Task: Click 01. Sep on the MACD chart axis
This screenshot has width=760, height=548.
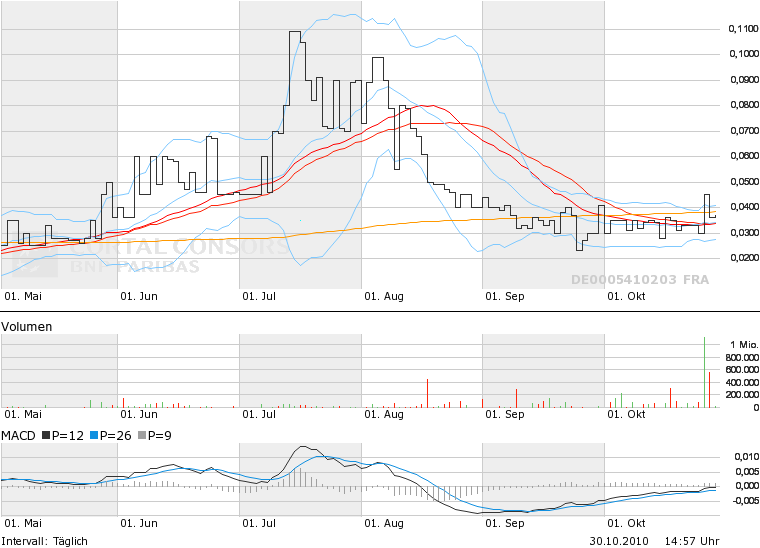Action: (505, 523)
